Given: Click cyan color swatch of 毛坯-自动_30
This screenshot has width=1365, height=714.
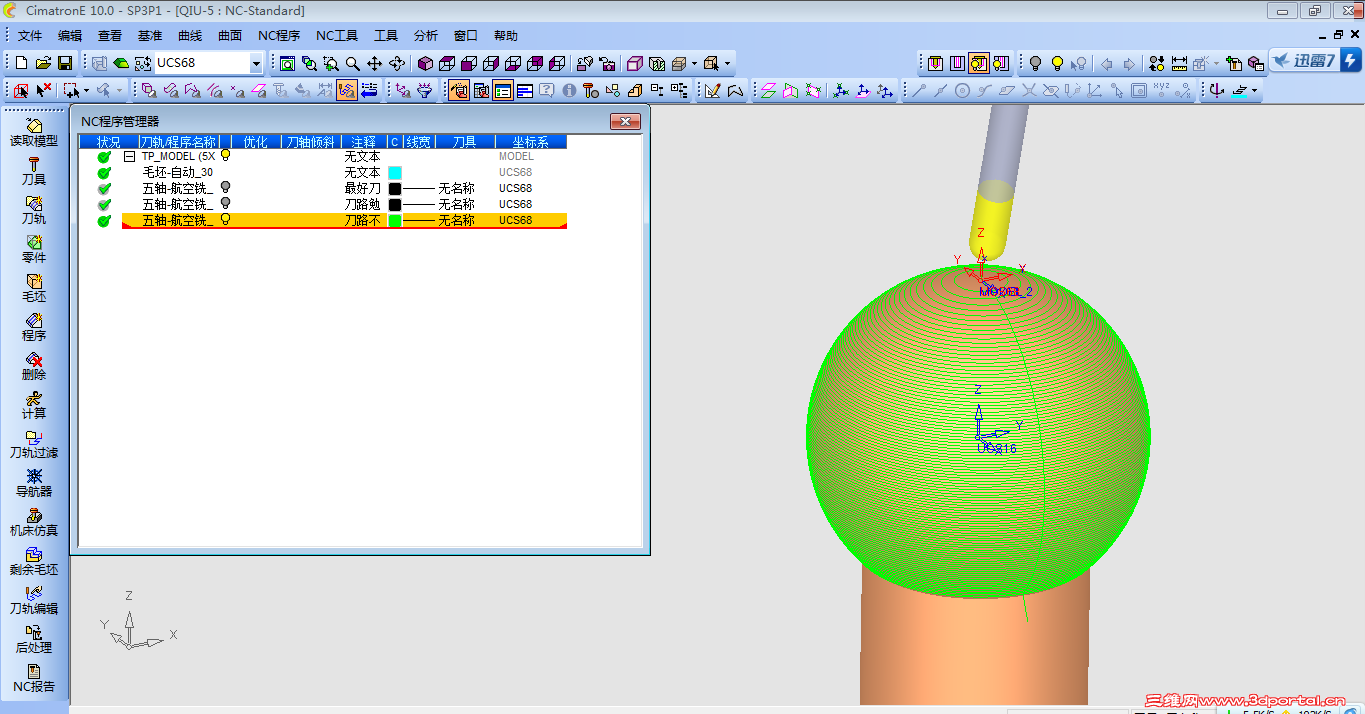Looking at the screenshot, I should tap(395, 172).
